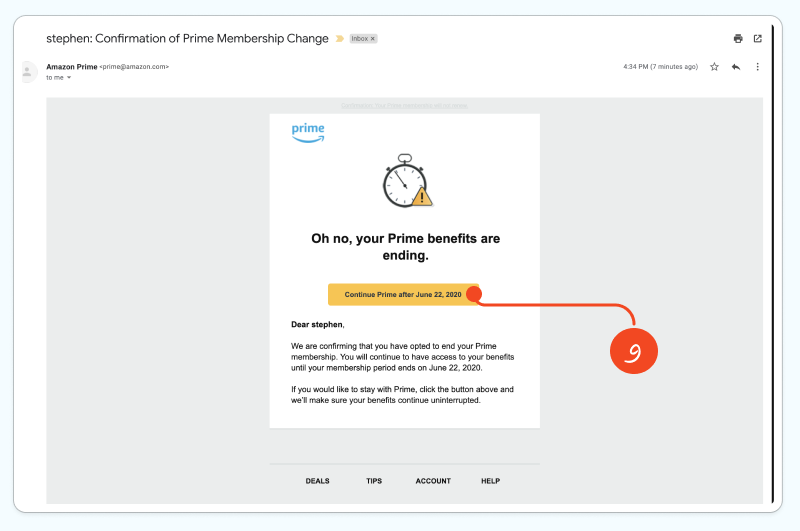Open the ACCOUNT footer link
Image resolution: width=800 pixels, height=531 pixels.
[433, 481]
